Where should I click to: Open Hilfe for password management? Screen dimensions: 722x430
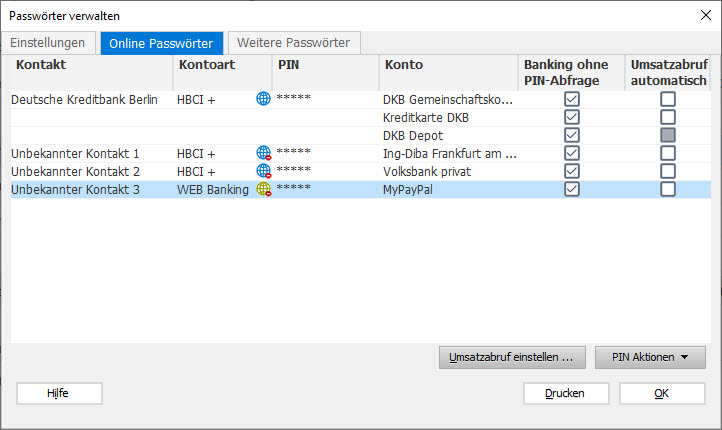click(x=58, y=393)
